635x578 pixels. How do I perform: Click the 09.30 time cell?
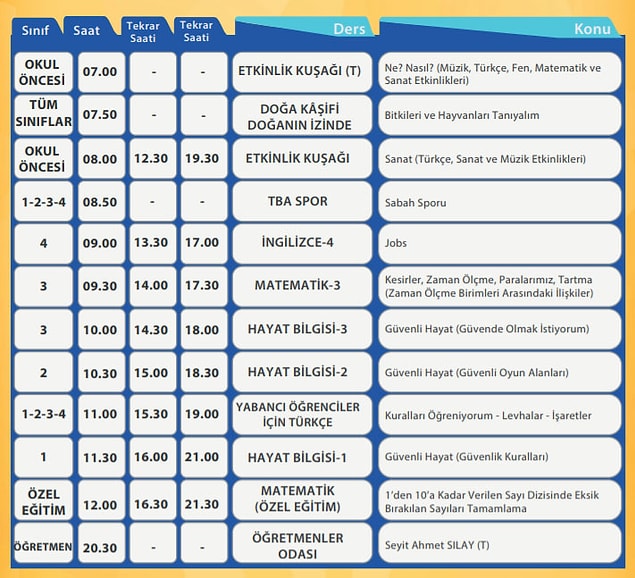[101, 286]
